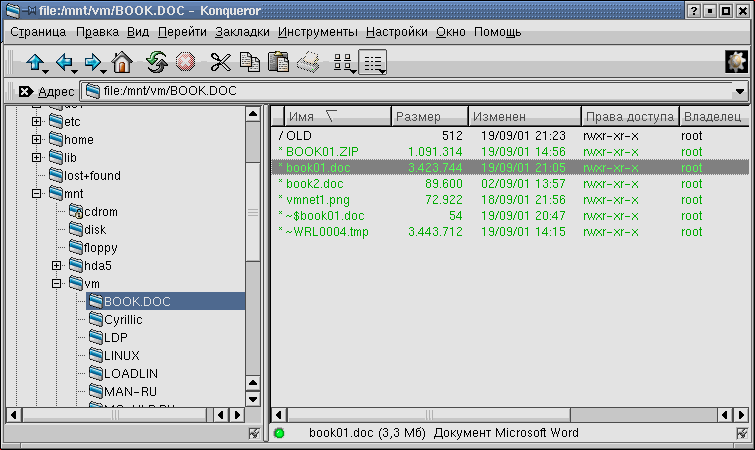This screenshot has height=450, width=755.
Task: Go up one directory level
Action: tap(34, 63)
